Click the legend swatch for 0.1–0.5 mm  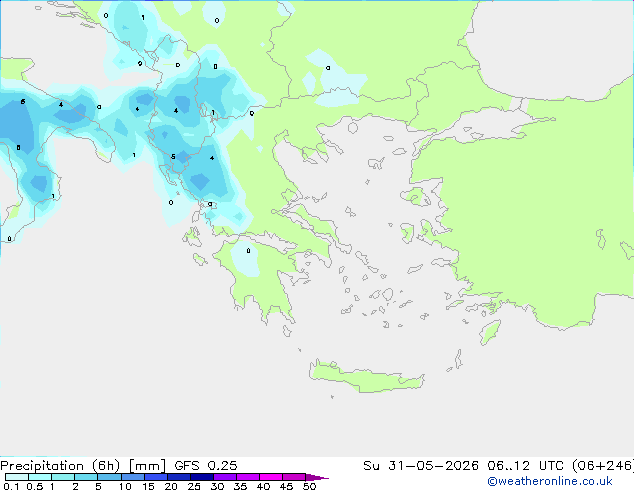coord(17,477)
